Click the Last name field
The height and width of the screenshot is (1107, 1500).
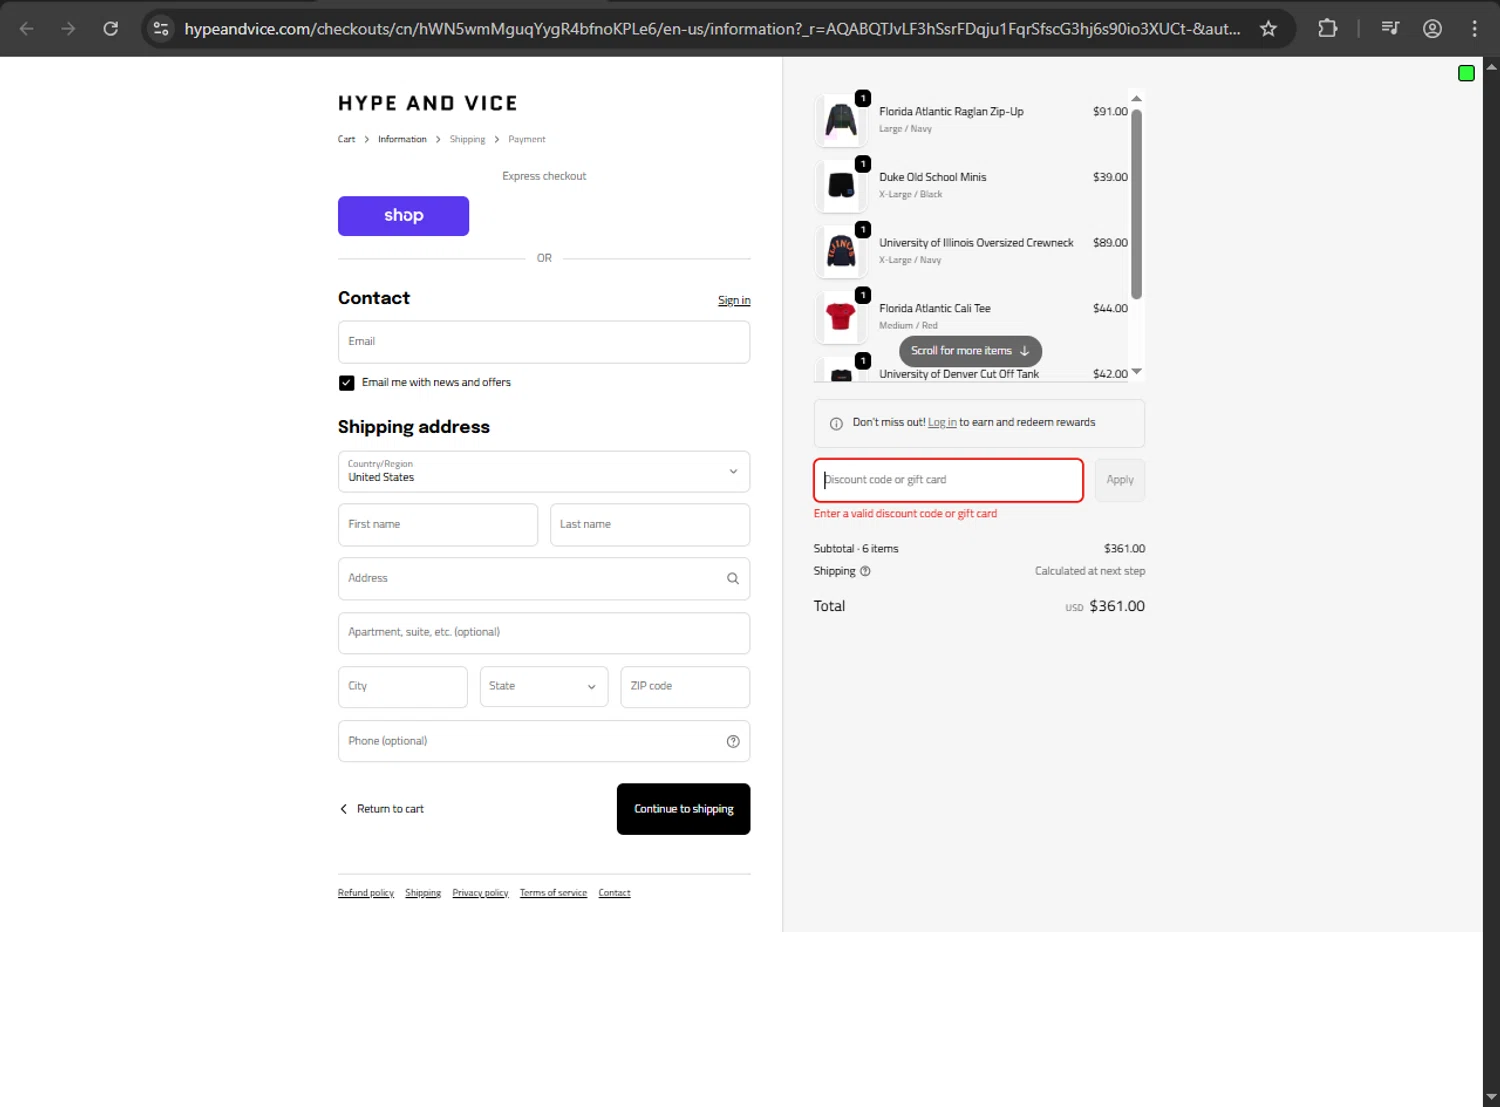point(650,524)
